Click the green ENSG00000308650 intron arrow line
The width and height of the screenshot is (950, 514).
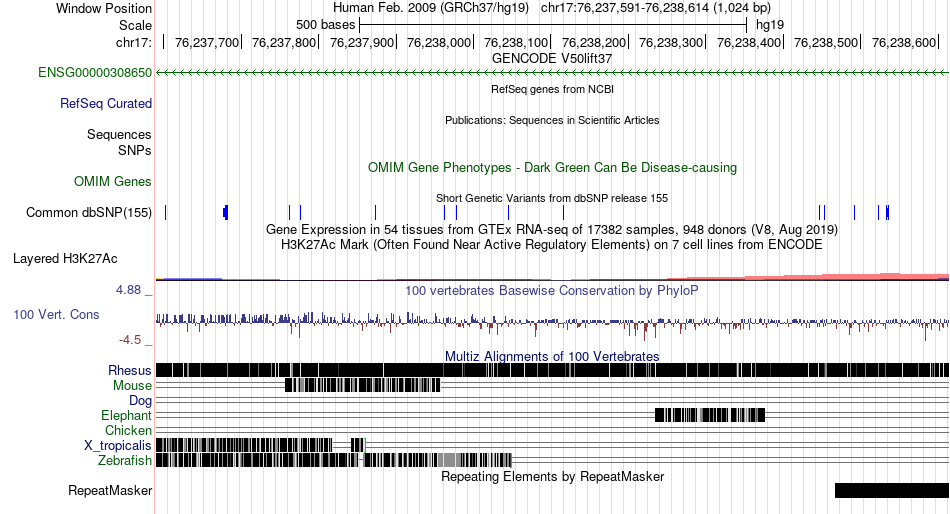click(x=552, y=73)
